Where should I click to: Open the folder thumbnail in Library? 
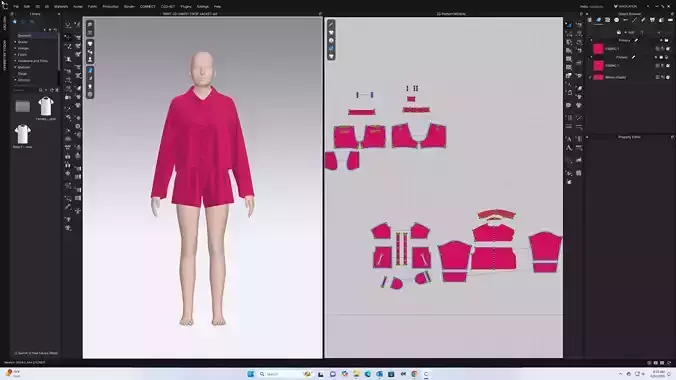point(22,106)
